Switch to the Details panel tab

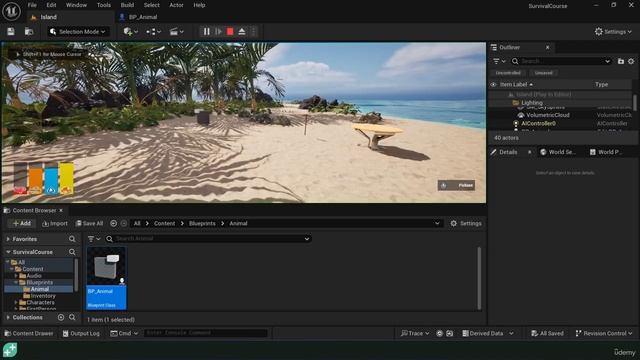pos(508,152)
